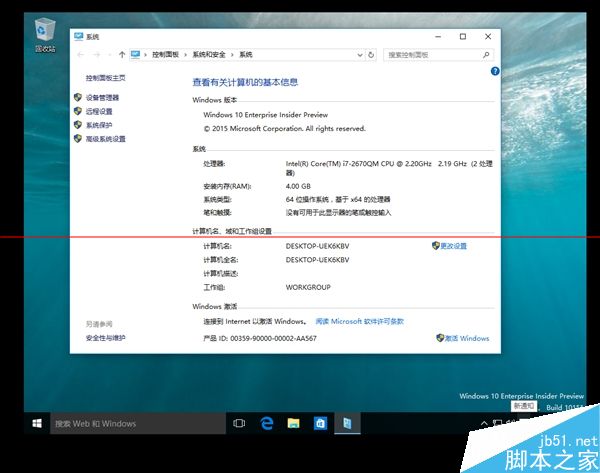Click the 激活 Windows link
This screenshot has height=473, width=600.
[467, 338]
